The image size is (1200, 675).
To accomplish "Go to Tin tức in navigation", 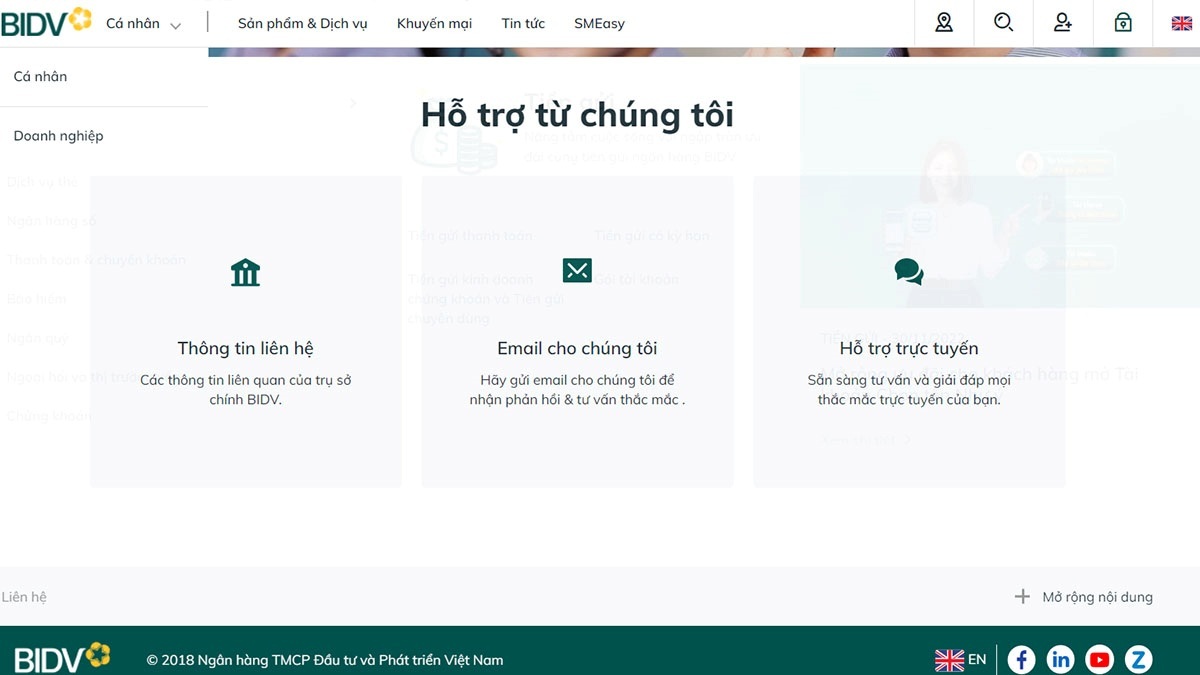I will [x=523, y=24].
